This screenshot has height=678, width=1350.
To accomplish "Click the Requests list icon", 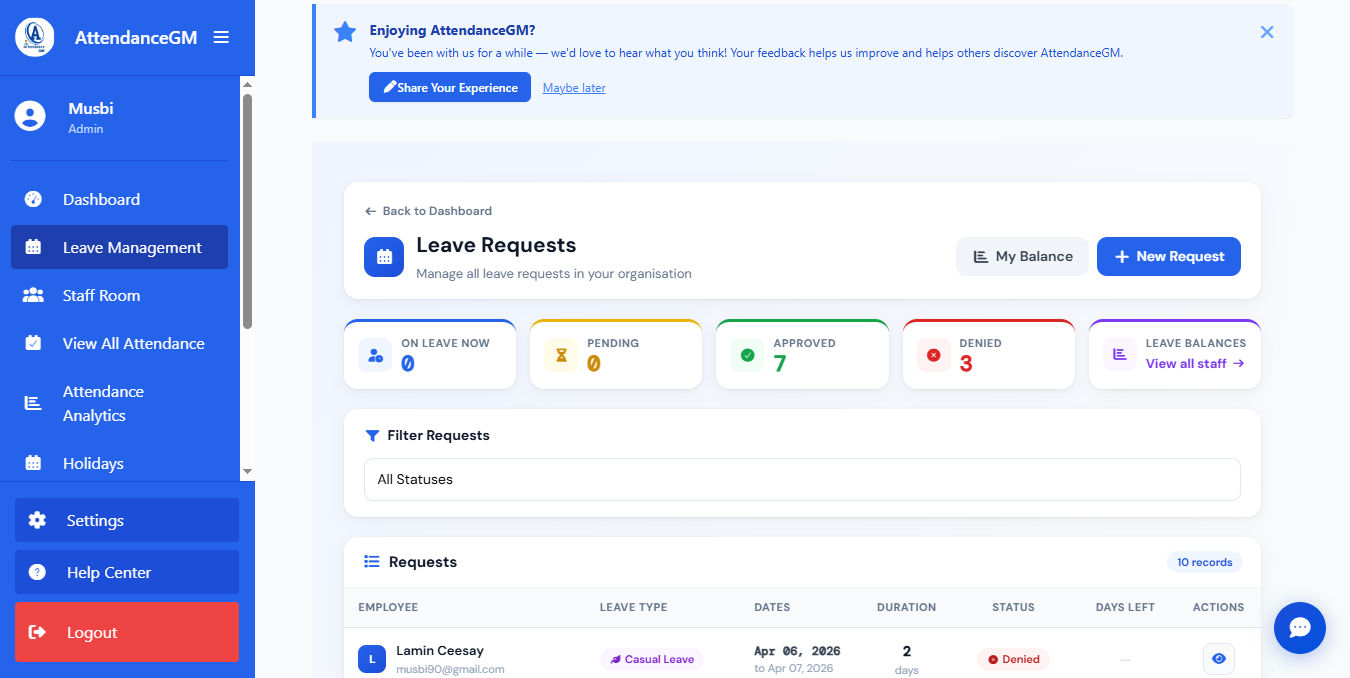I will click(x=372, y=562).
